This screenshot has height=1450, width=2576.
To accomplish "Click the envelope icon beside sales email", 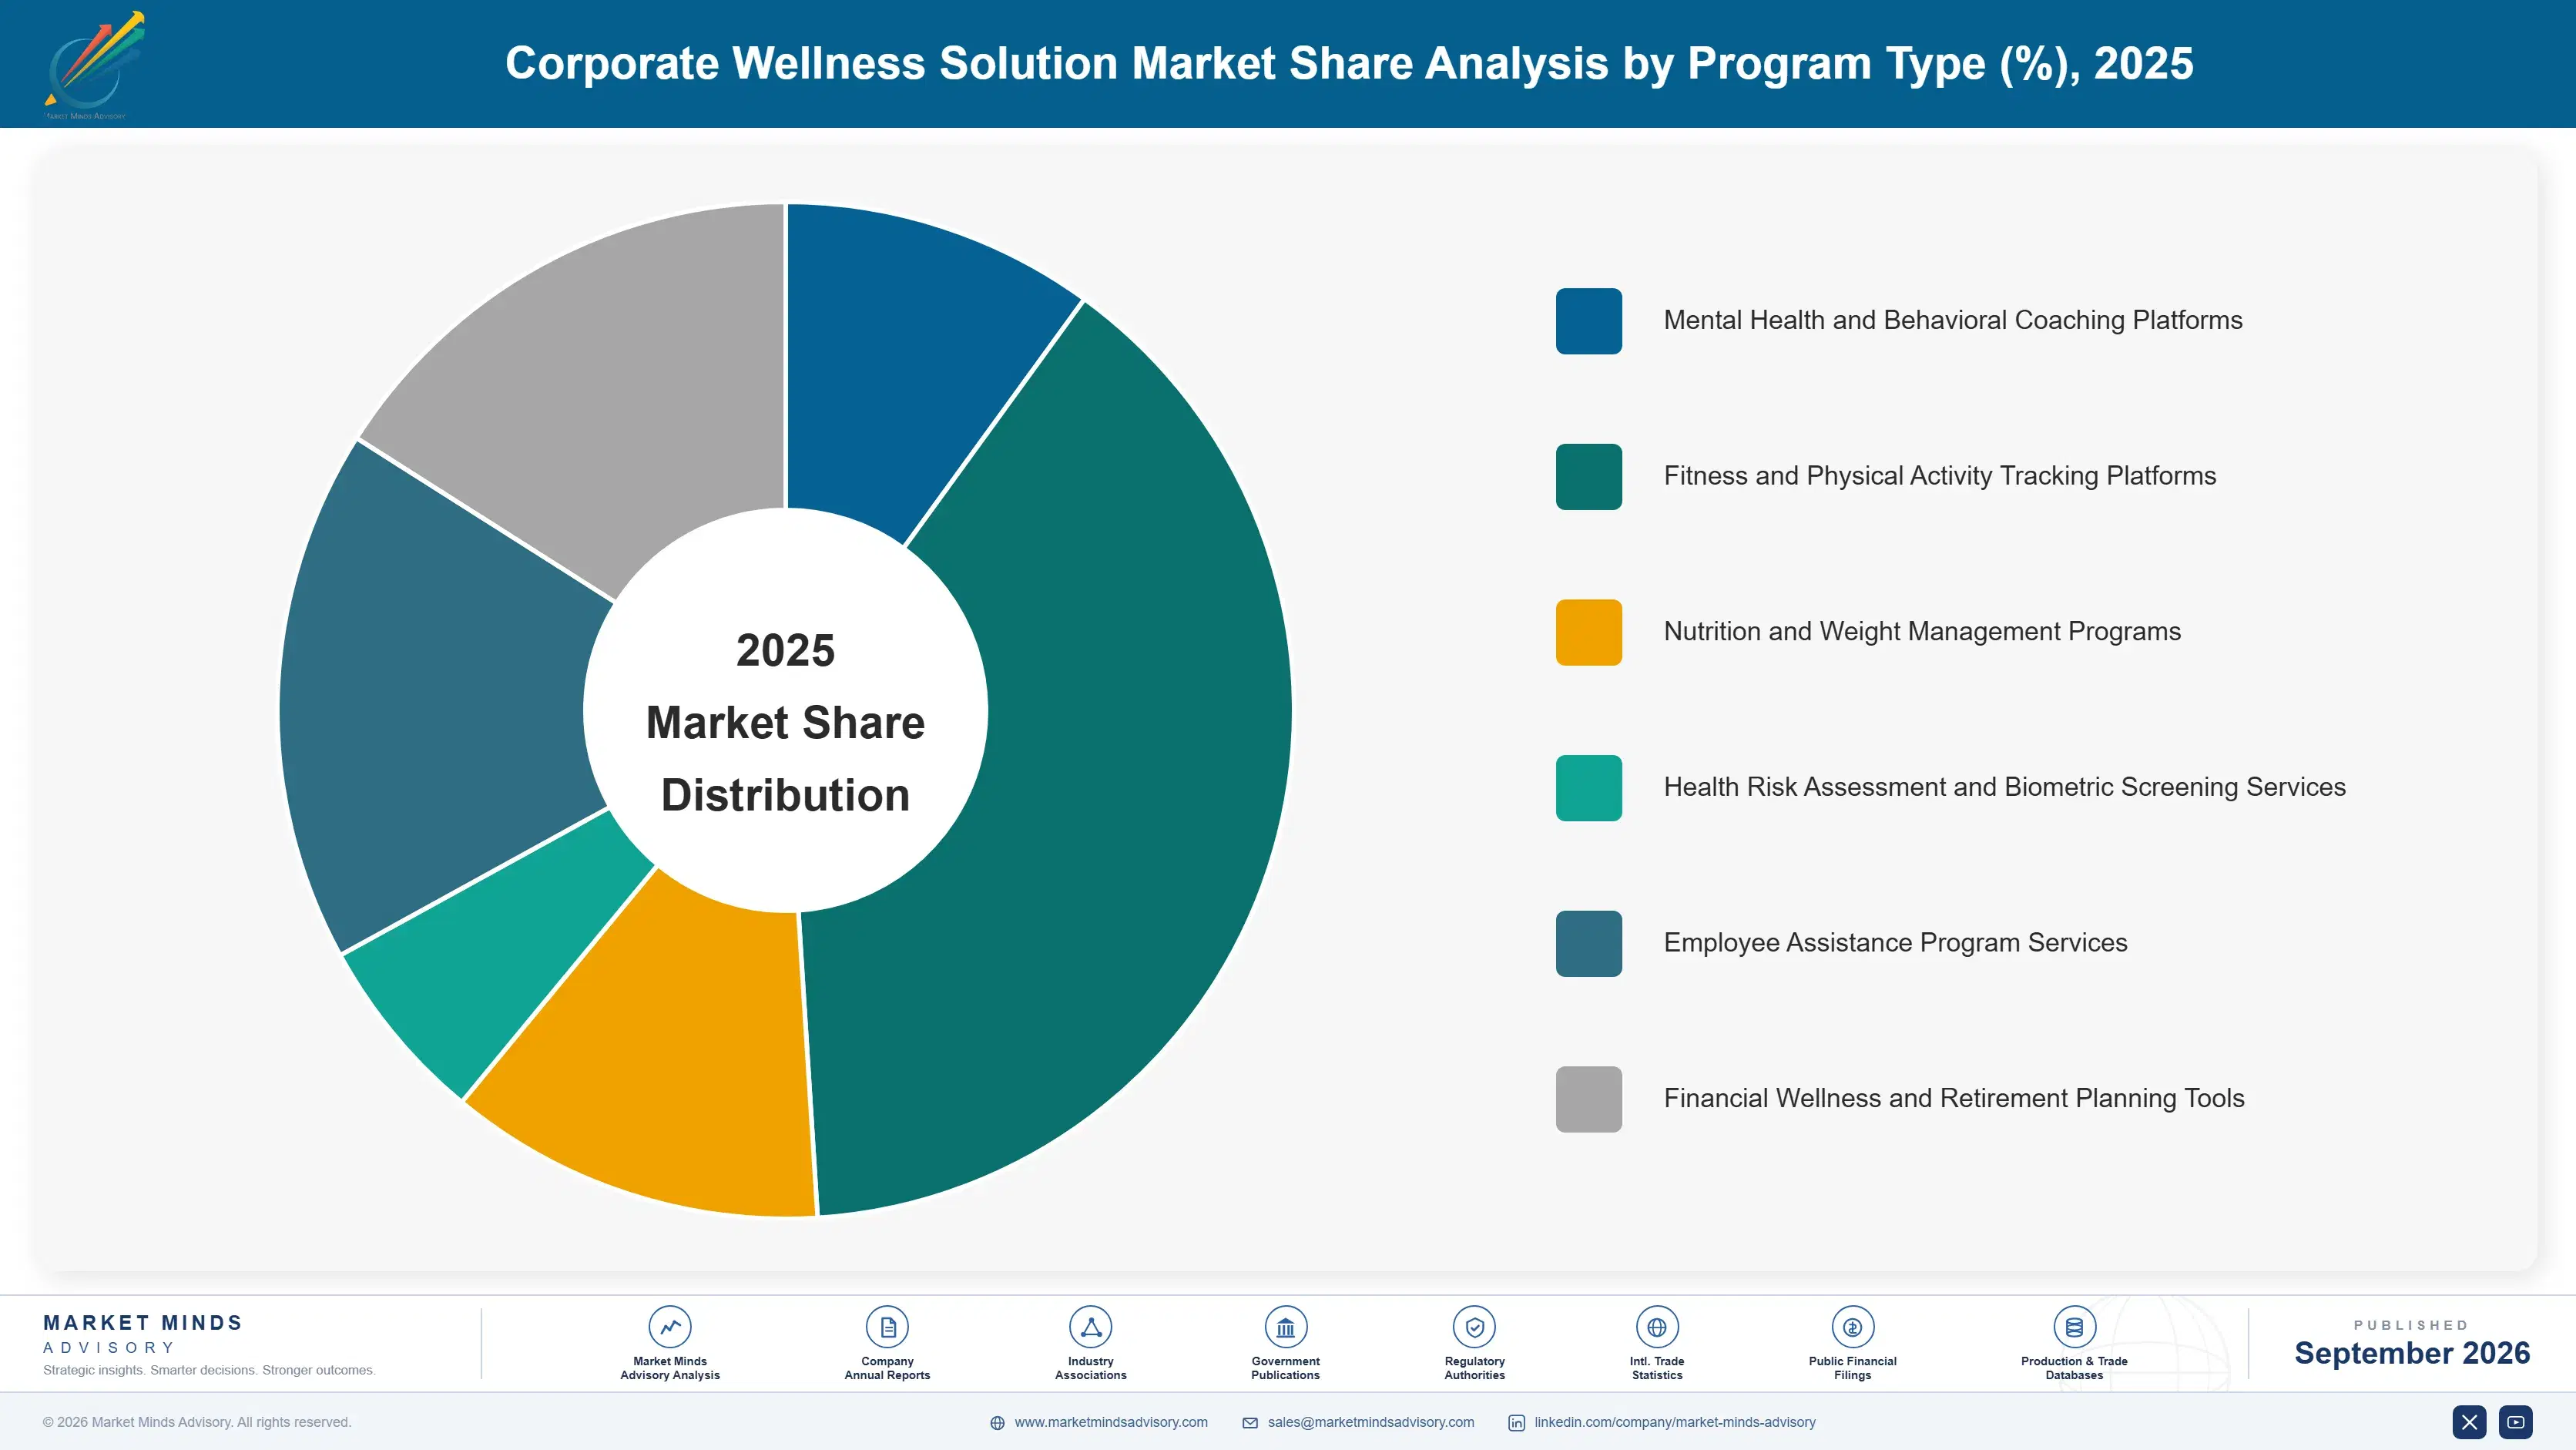I will [1250, 1423].
